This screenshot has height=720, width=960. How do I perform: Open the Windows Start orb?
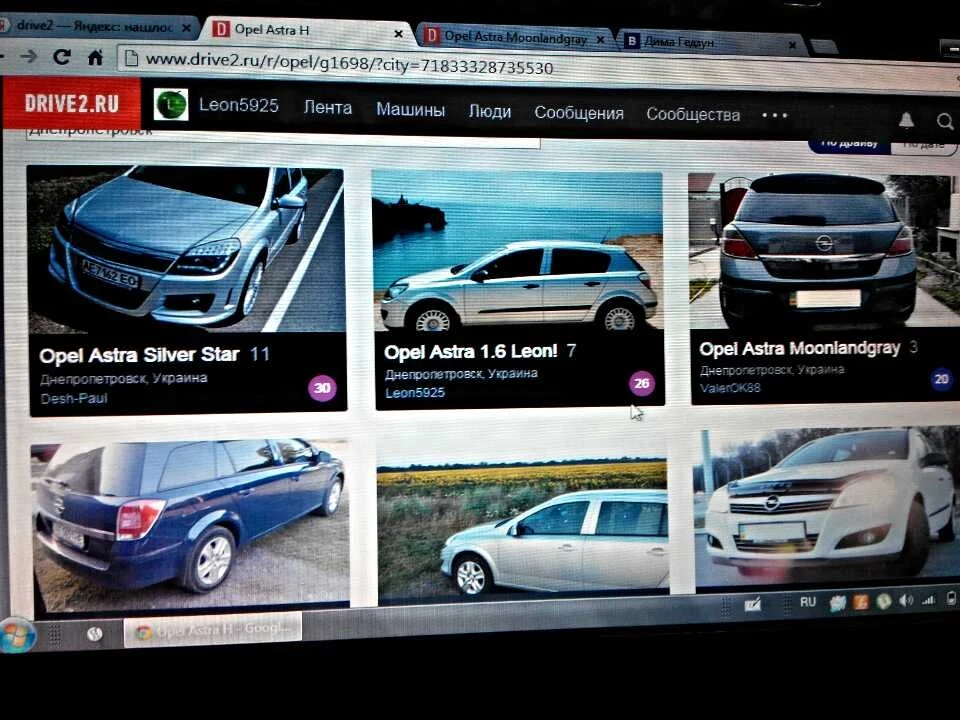click(x=17, y=635)
